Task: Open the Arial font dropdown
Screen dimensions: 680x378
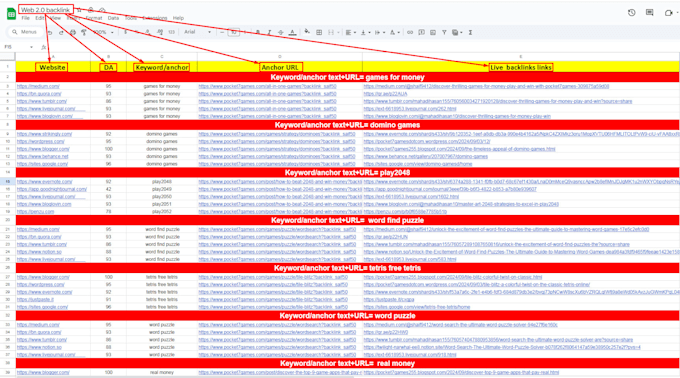Action: (197, 32)
